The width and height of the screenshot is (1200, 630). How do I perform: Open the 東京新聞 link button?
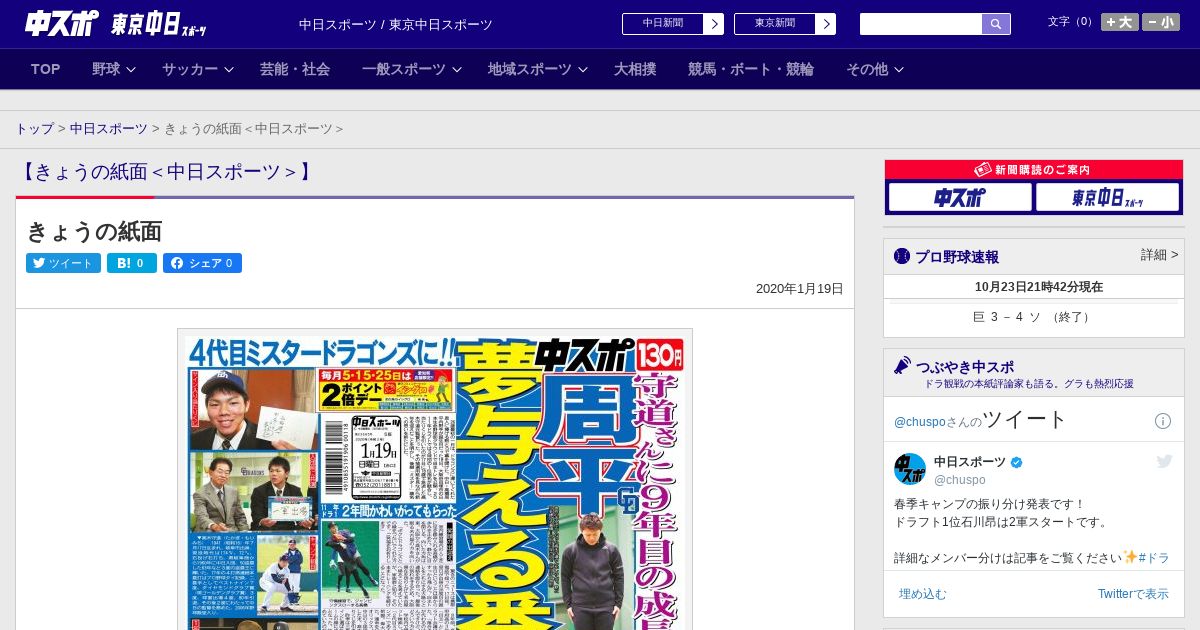[775, 24]
